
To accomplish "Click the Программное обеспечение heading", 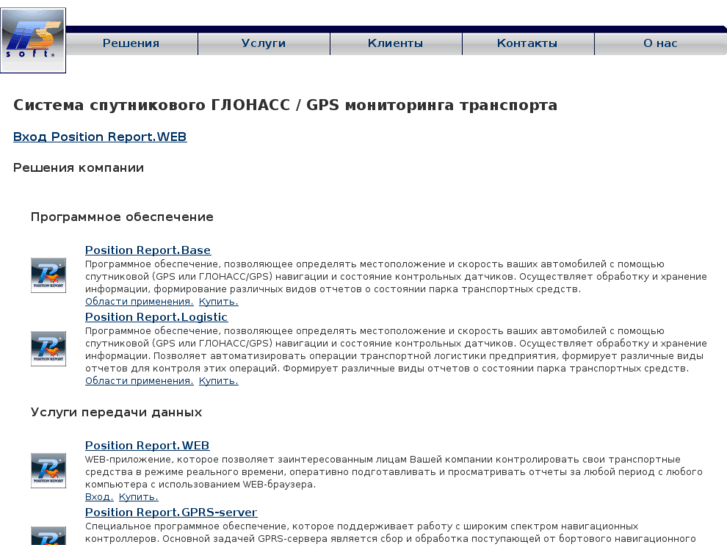I will click(122, 217).
